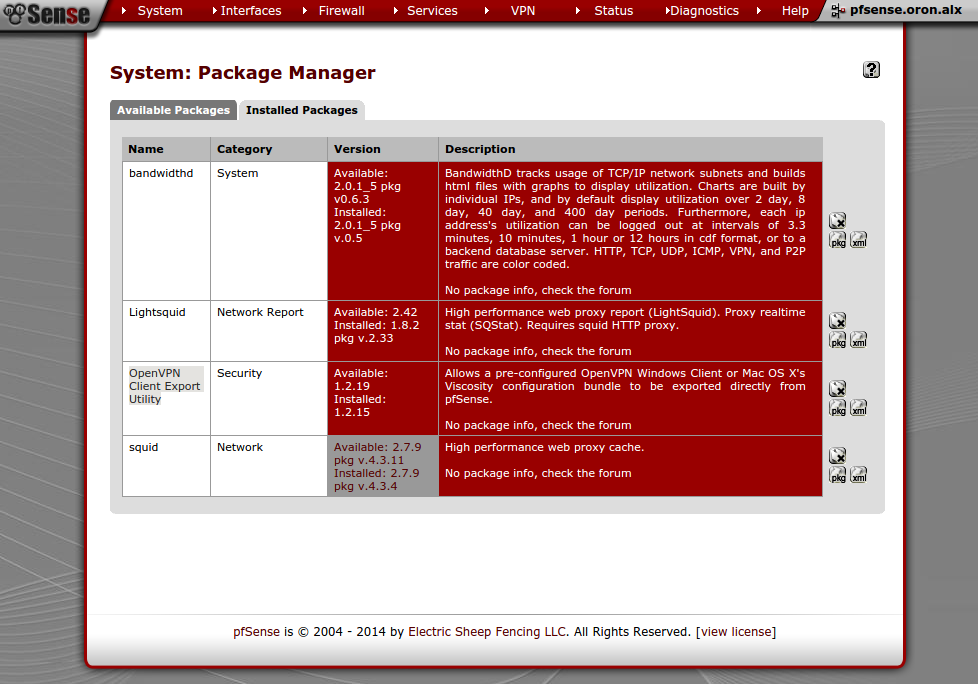978x684 pixels.
Task: Click the squid package name
Action: 143,447
